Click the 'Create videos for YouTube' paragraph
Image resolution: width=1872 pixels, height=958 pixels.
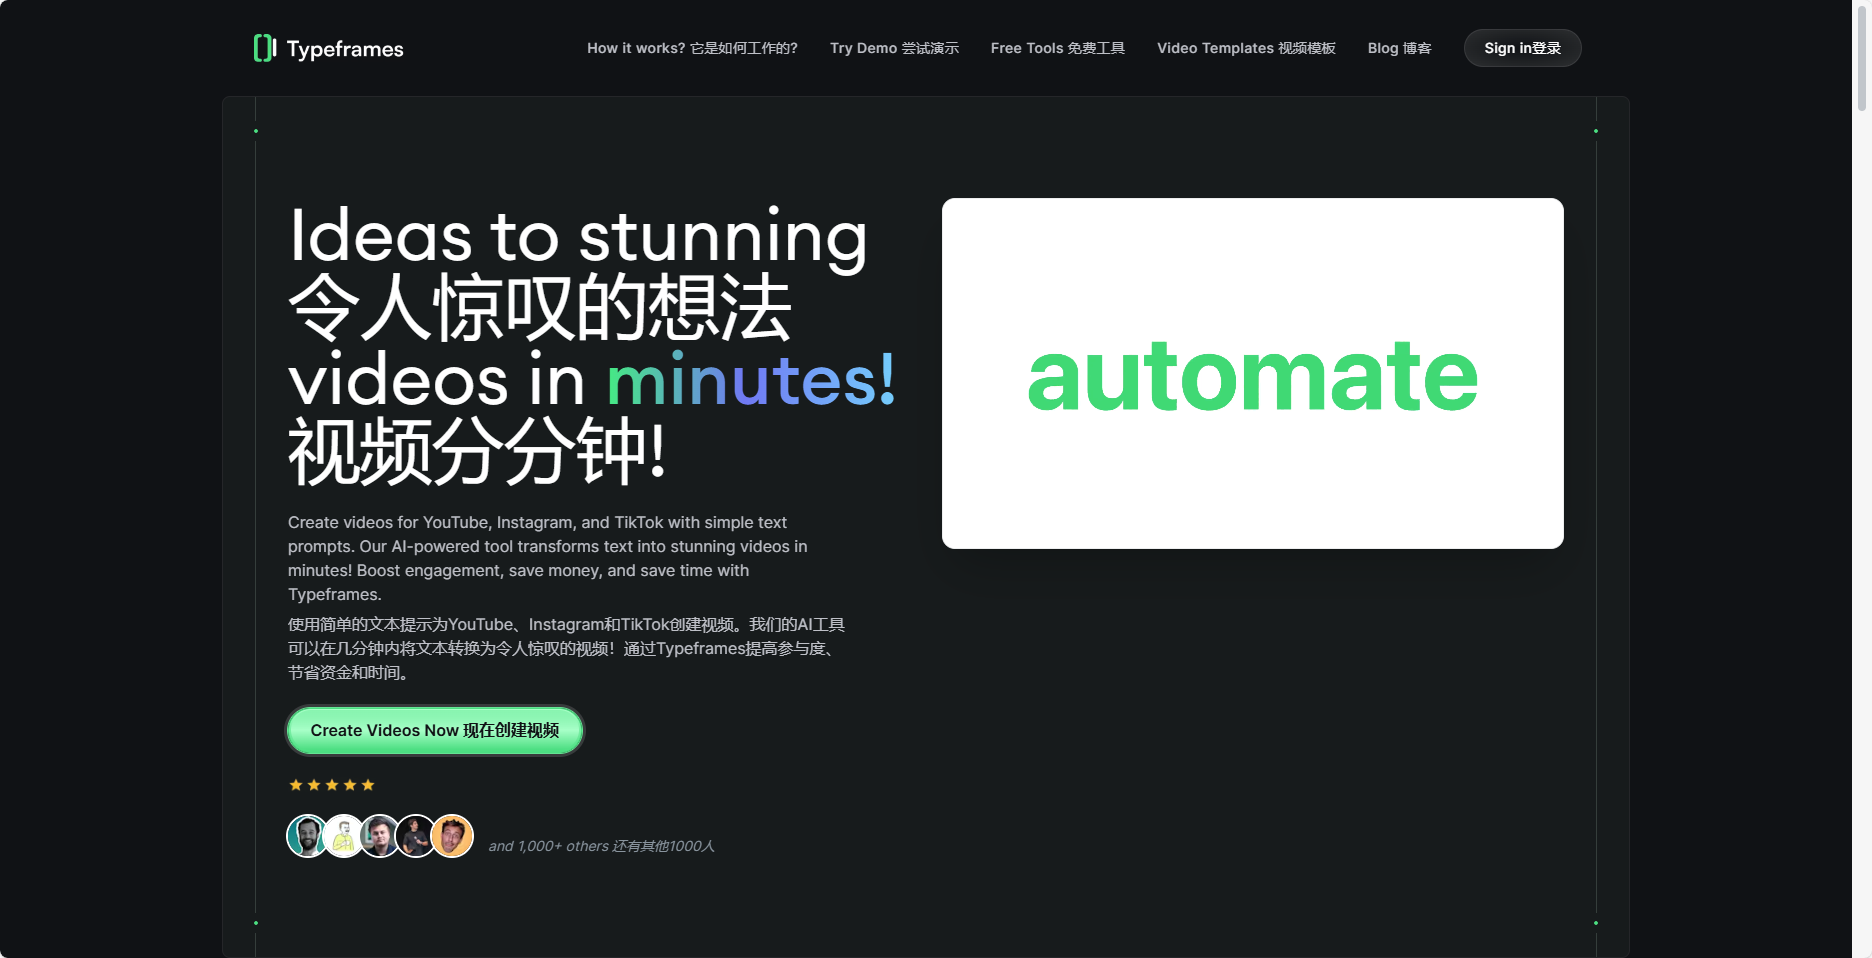point(548,558)
